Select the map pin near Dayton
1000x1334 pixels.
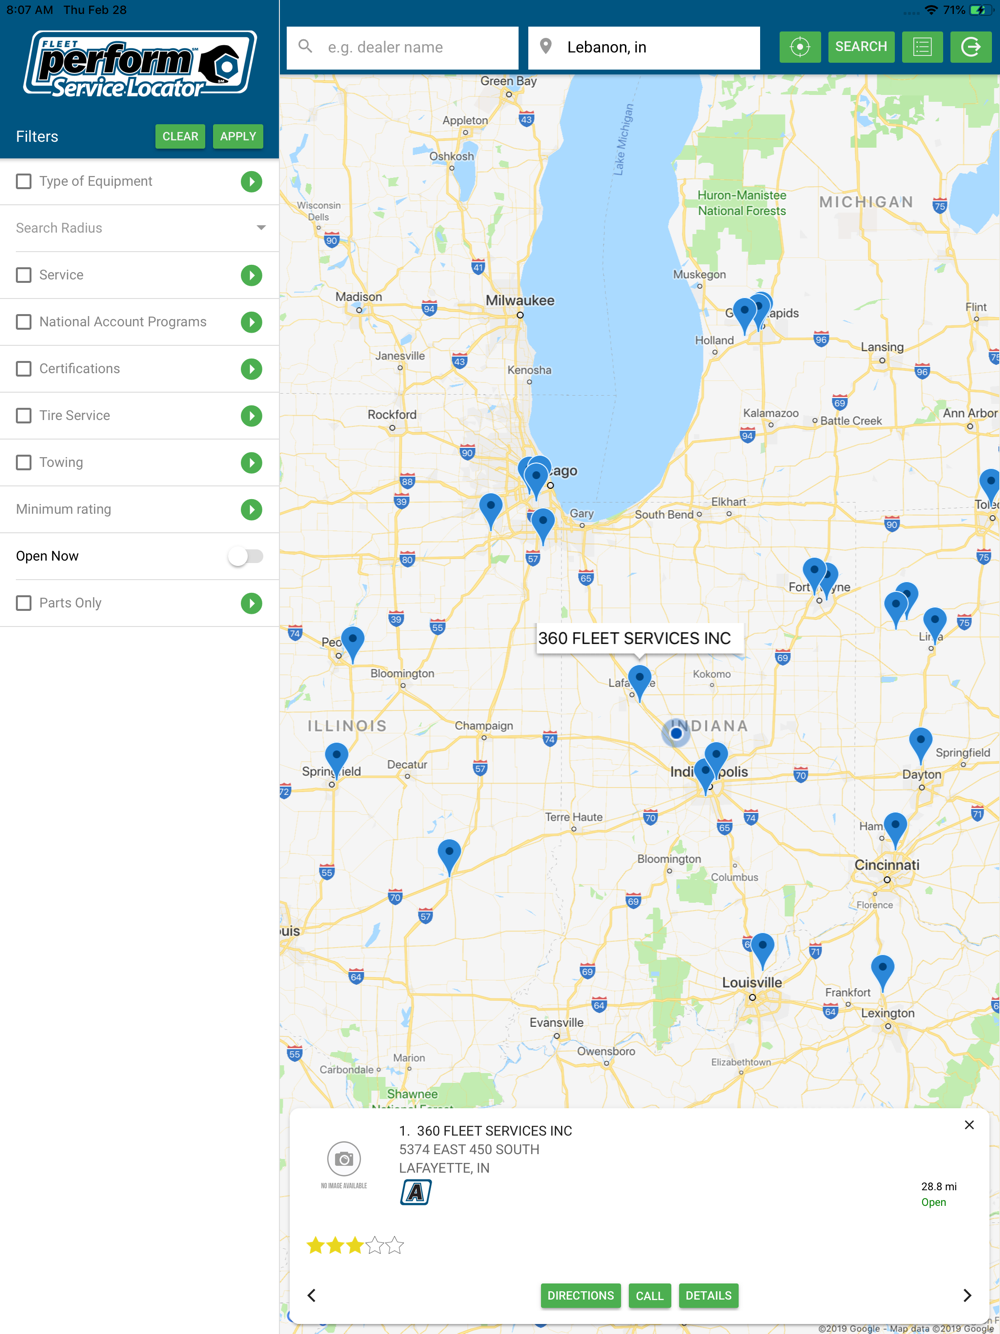tap(921, 746)
